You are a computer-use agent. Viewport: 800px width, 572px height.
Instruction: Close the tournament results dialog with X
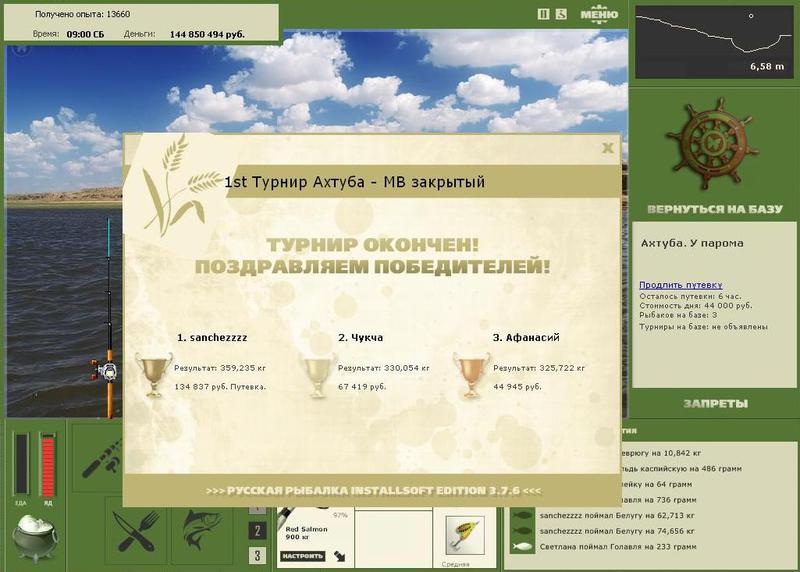pyautogui.click(x=607, y=148)
